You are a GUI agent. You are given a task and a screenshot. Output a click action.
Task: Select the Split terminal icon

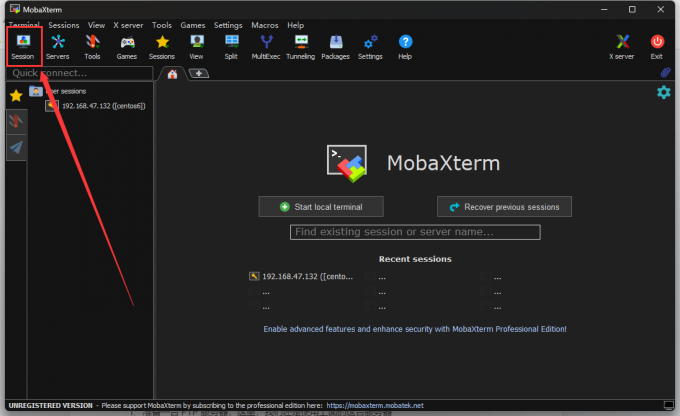(x=231, y=47)
